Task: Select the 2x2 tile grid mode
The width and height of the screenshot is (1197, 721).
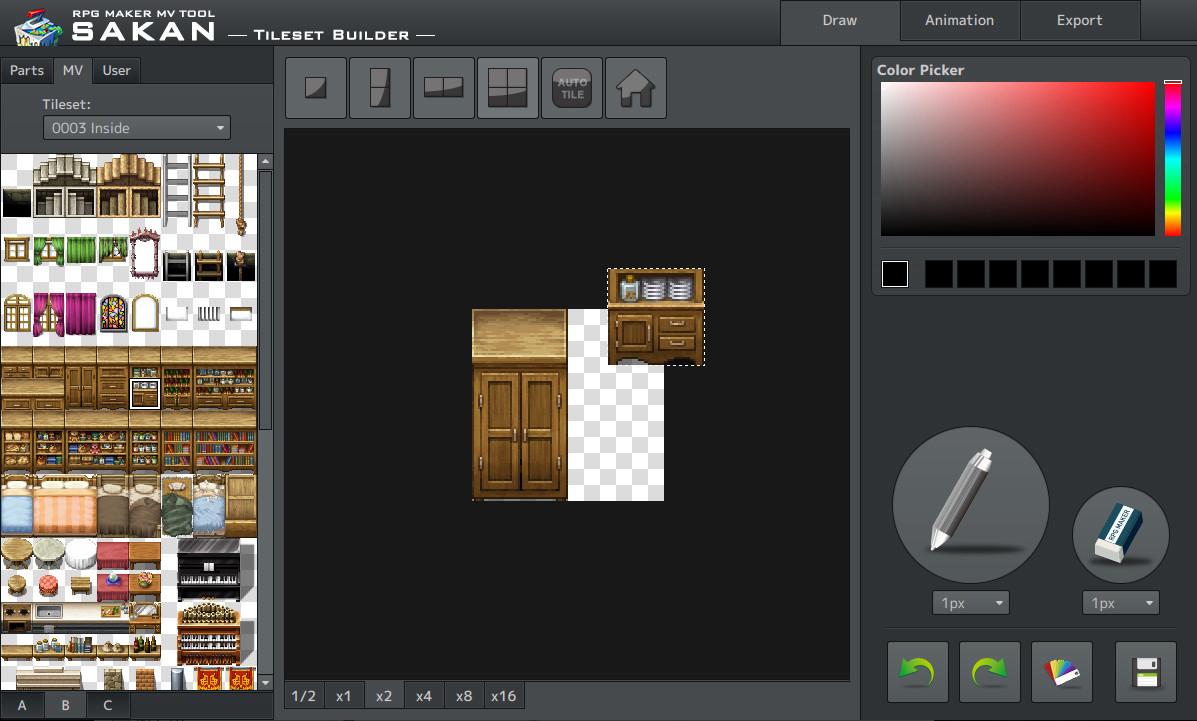Action: (507, 88)
